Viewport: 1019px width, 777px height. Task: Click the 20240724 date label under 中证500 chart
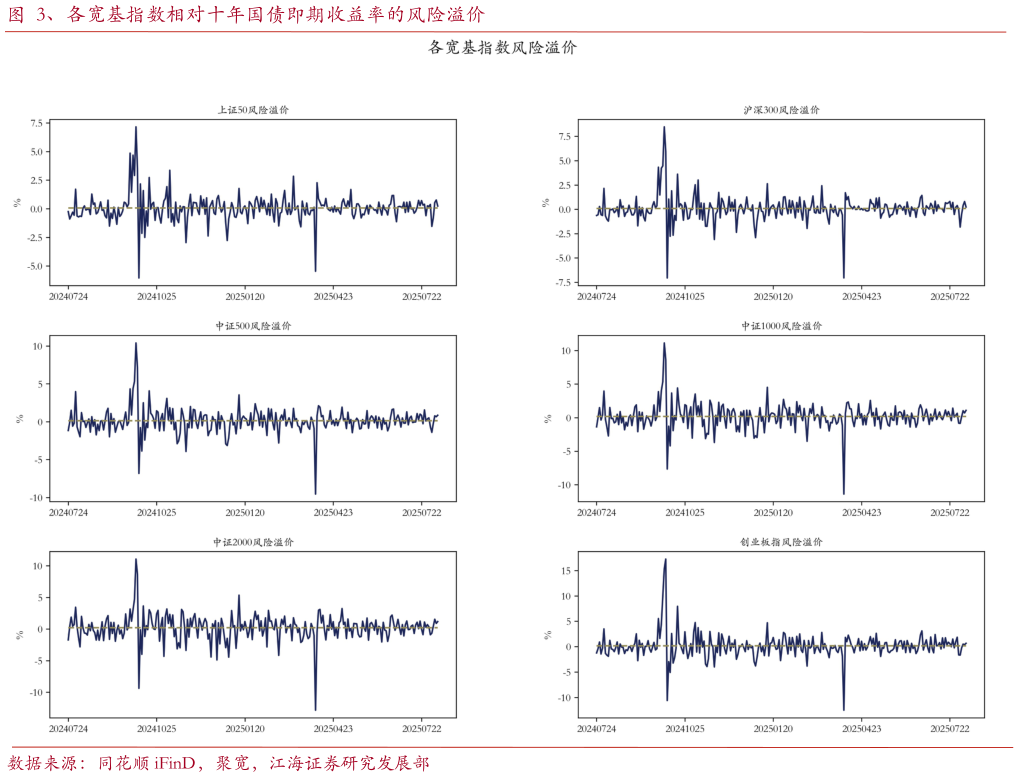point(68,512)
